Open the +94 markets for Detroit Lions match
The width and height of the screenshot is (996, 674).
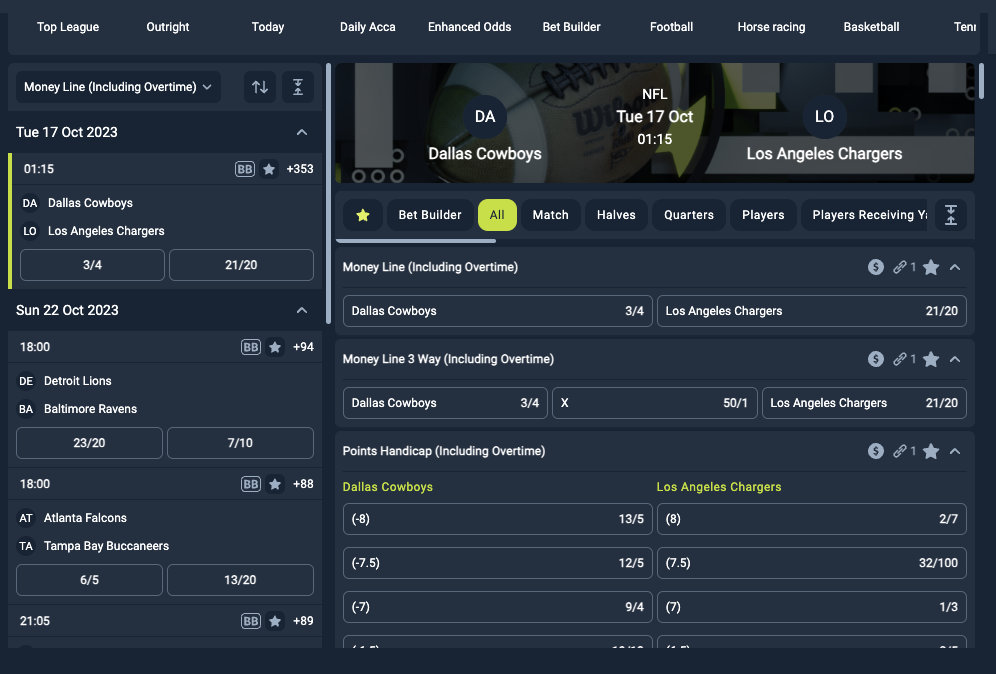[x=303, y=347]
